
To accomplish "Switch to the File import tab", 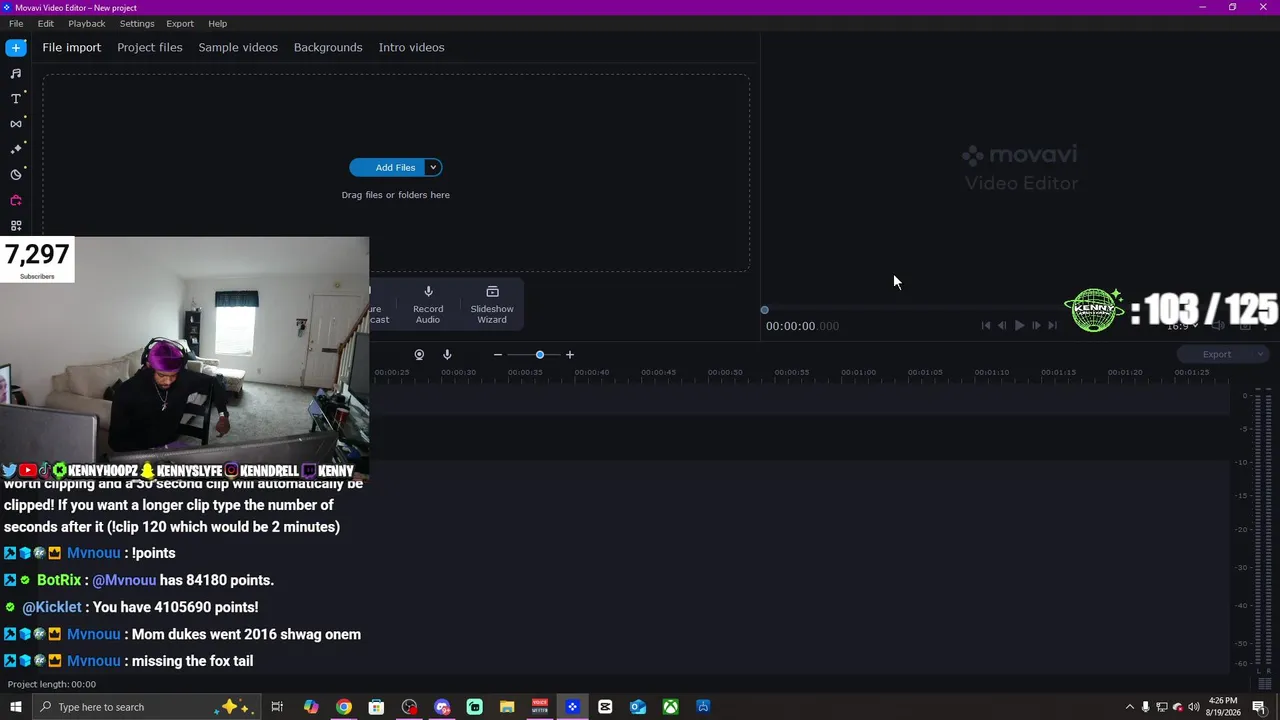I will [72, 47].
